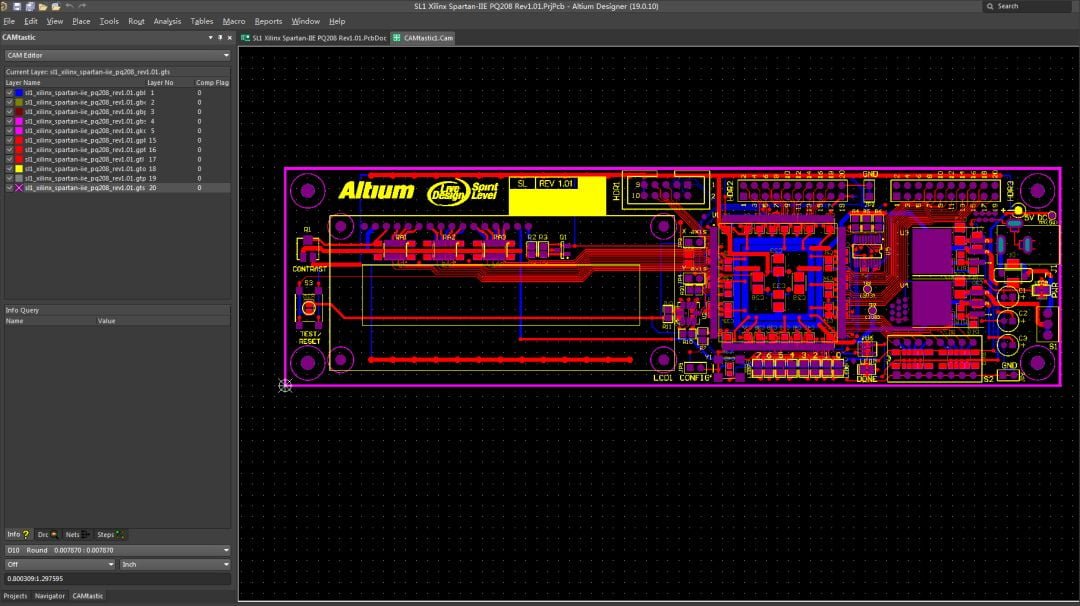This screenshot has height=606, width=1080.
Task: Click the Redo arrow icon
Action: click(82, 6)
